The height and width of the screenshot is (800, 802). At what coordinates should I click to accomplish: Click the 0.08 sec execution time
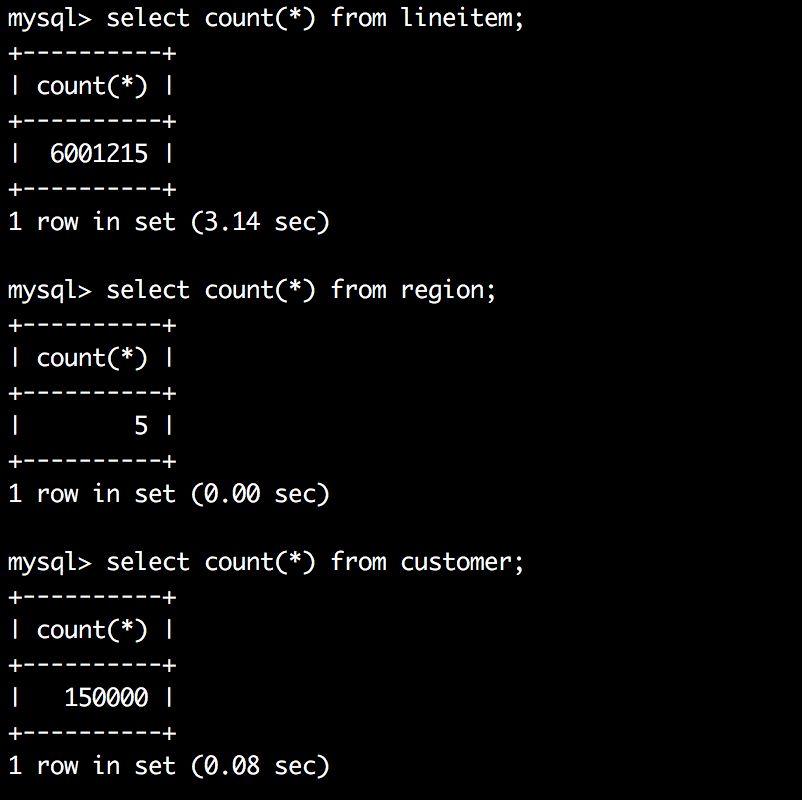pos(260,766)
